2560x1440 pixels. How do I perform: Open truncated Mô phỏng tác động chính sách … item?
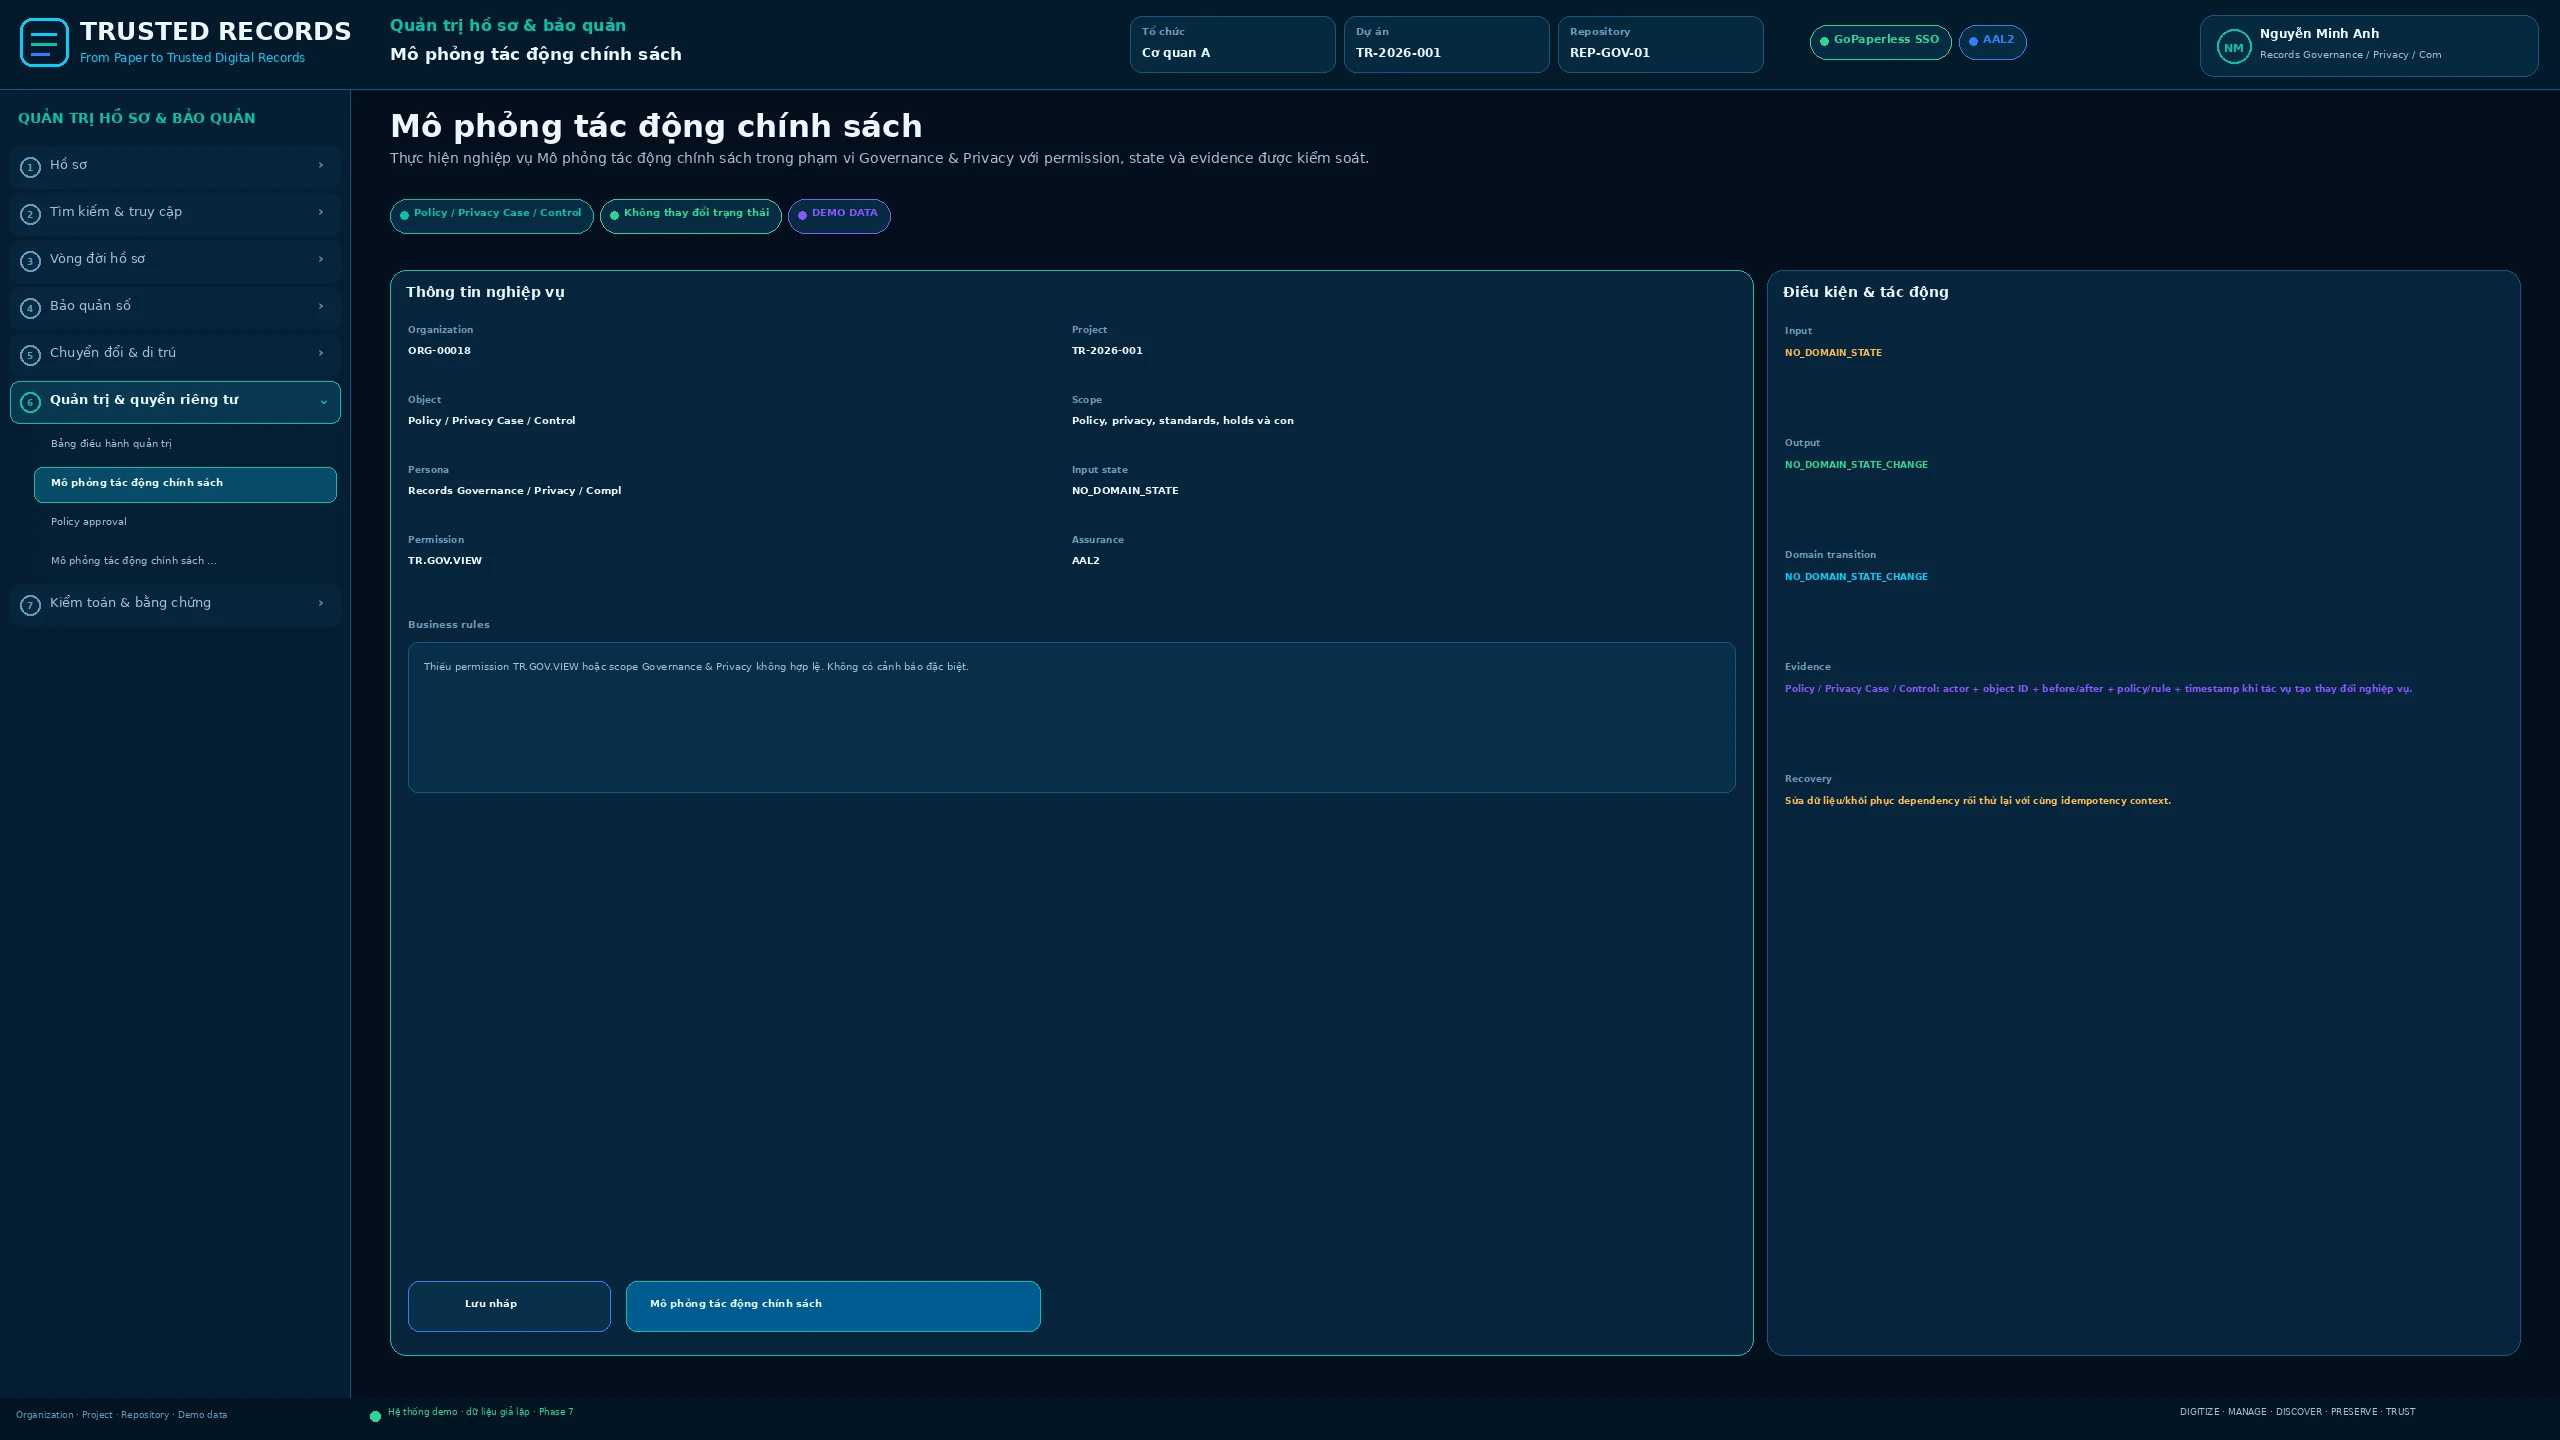pyautogui.click(x=185, y=561)
